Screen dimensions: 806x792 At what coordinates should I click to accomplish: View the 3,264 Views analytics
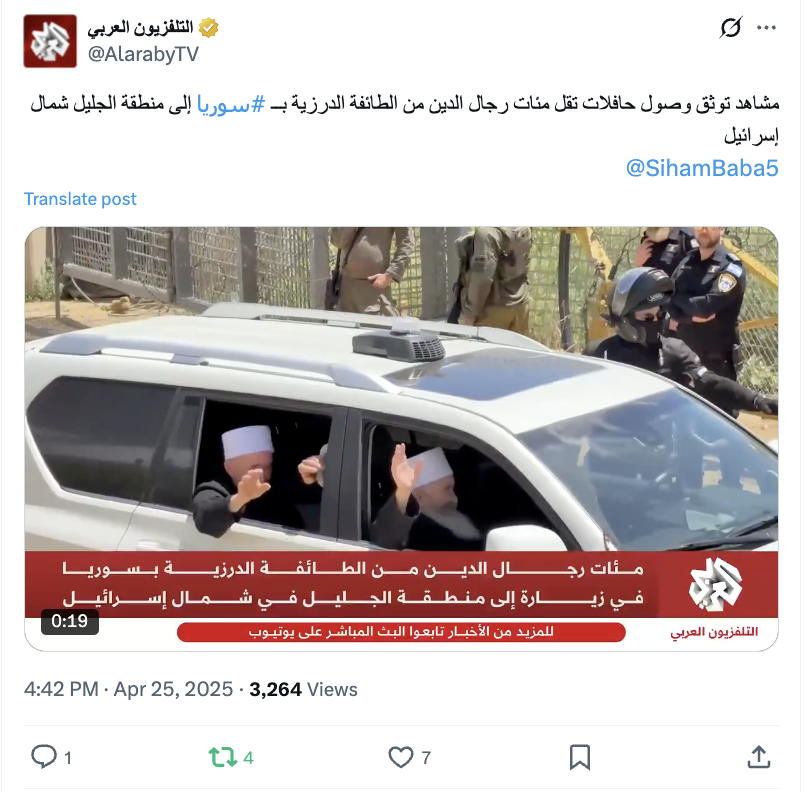(303, 689)
